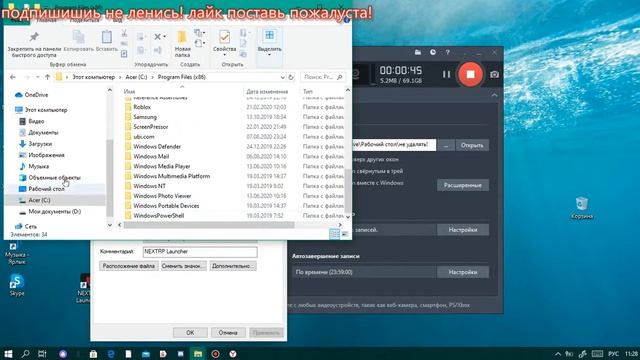This screenshot has width=640, height=360.
Task: Click the red X delete icon in ribbon
Action: (x=158, y=37)
